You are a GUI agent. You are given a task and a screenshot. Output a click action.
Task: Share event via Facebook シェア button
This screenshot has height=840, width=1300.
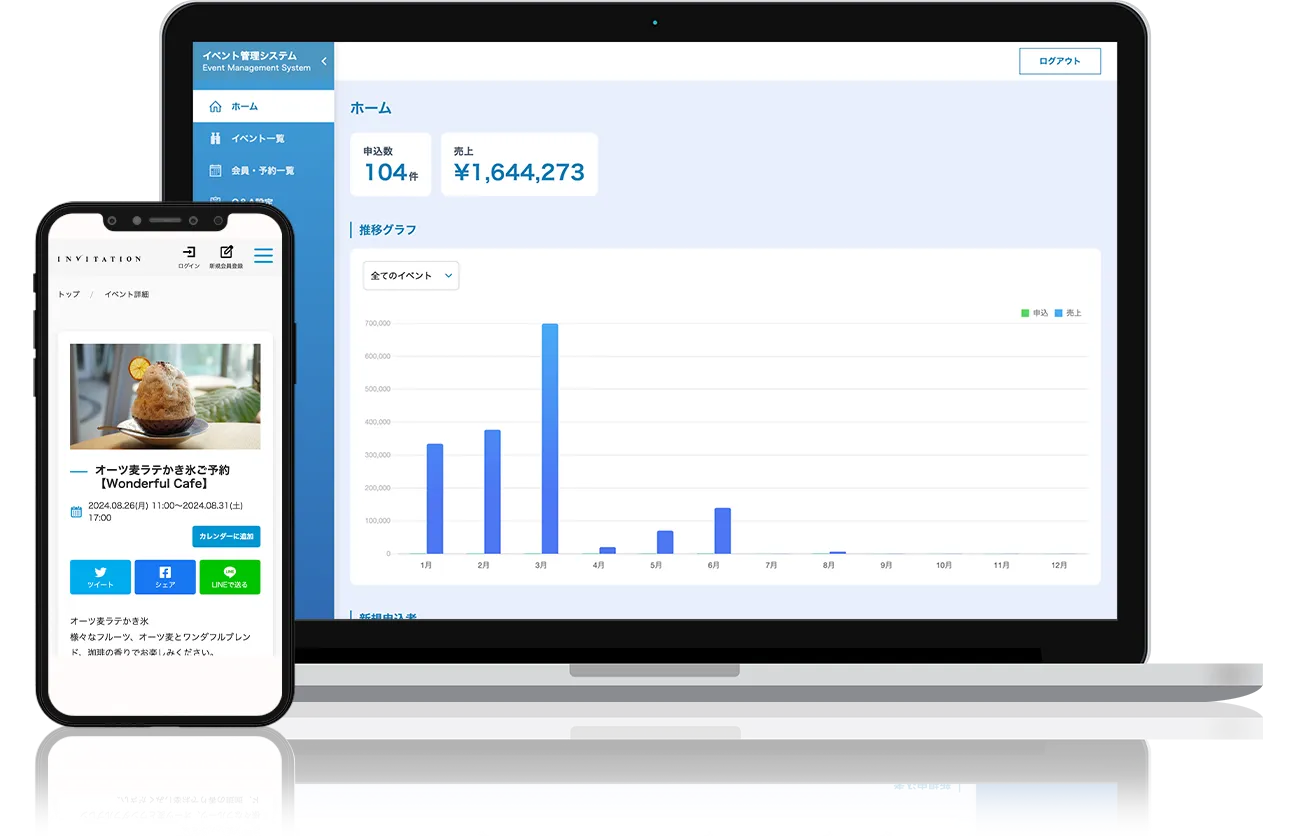(165, 577)
